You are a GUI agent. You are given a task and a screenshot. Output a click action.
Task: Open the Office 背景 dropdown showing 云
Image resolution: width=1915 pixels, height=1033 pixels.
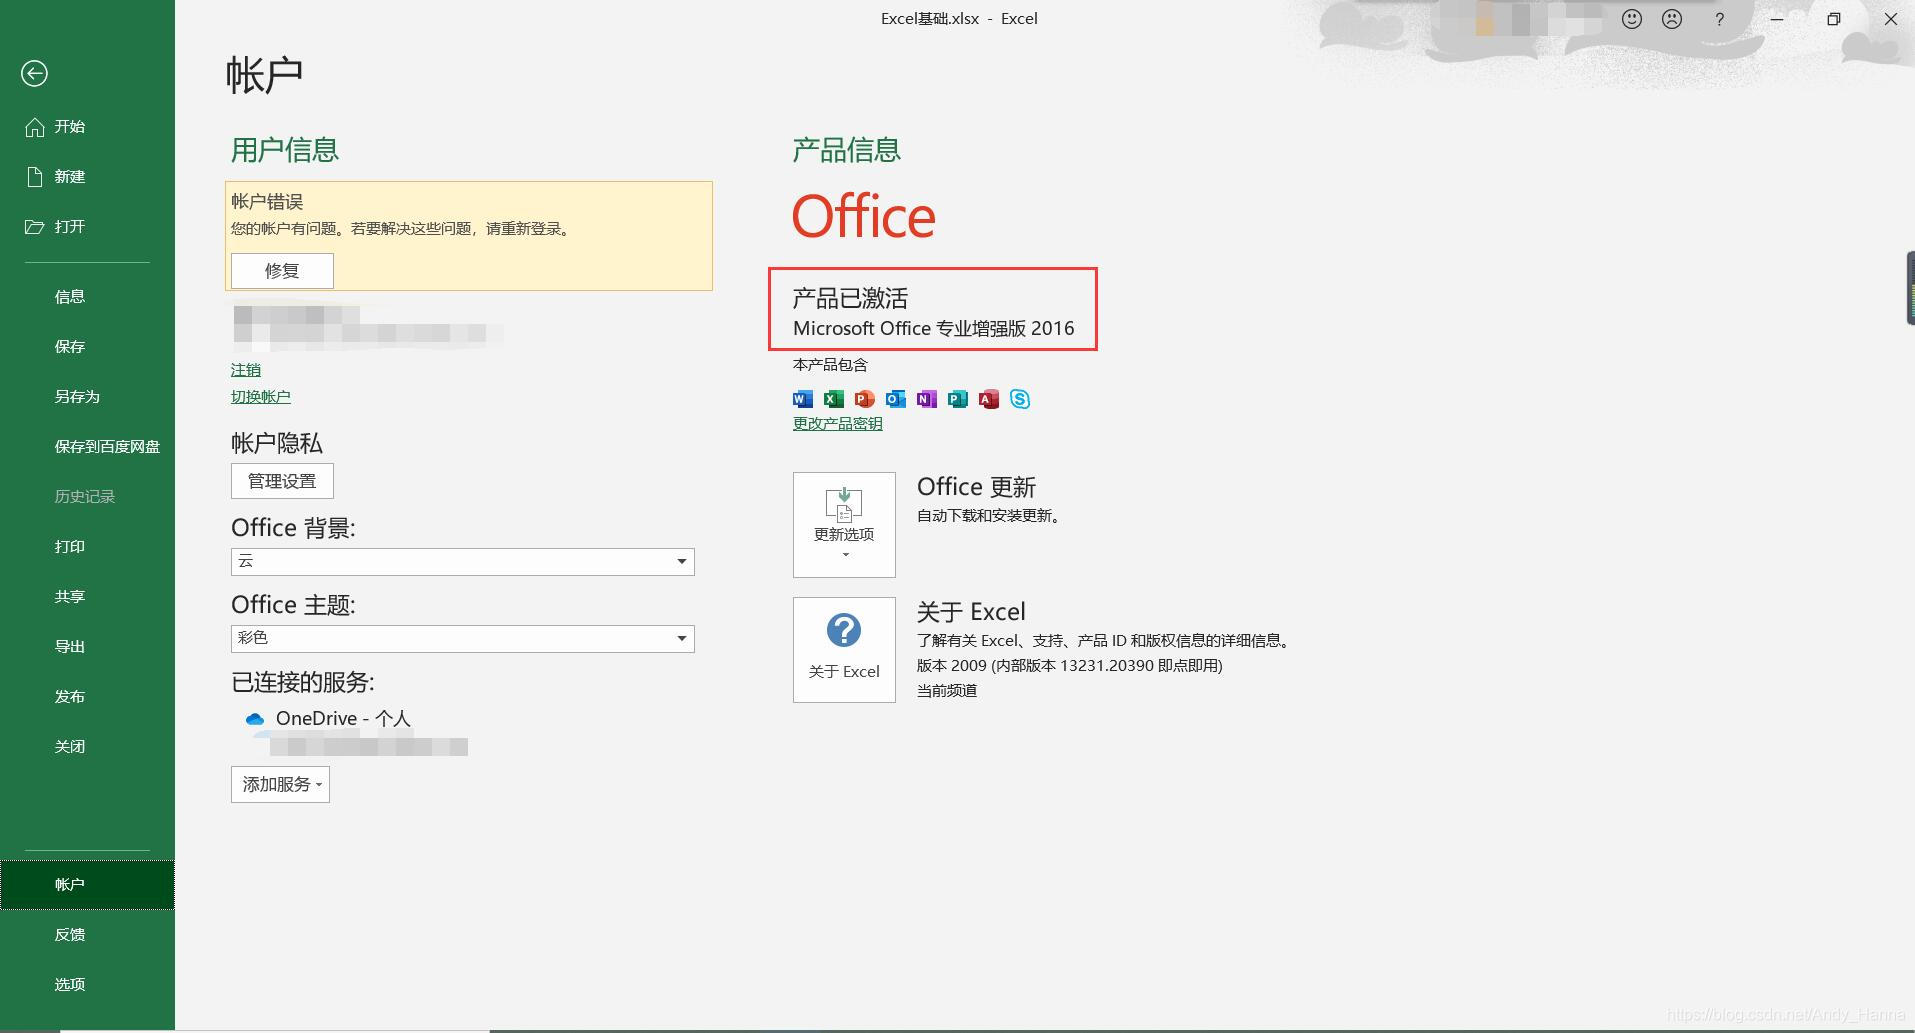coord(462,562)
